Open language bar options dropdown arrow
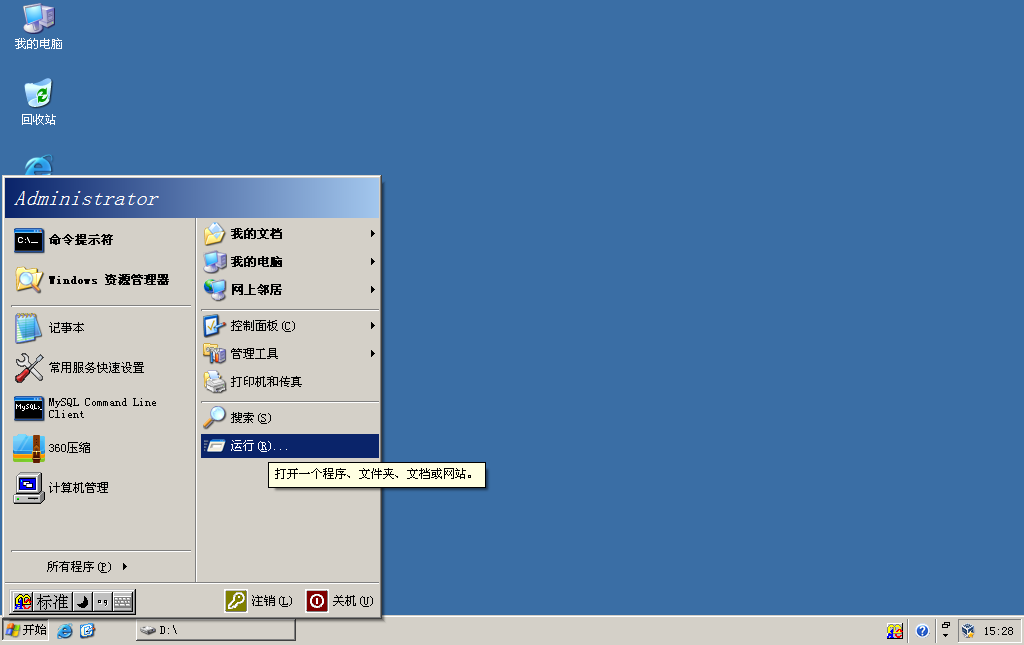 tap(946, 636)
